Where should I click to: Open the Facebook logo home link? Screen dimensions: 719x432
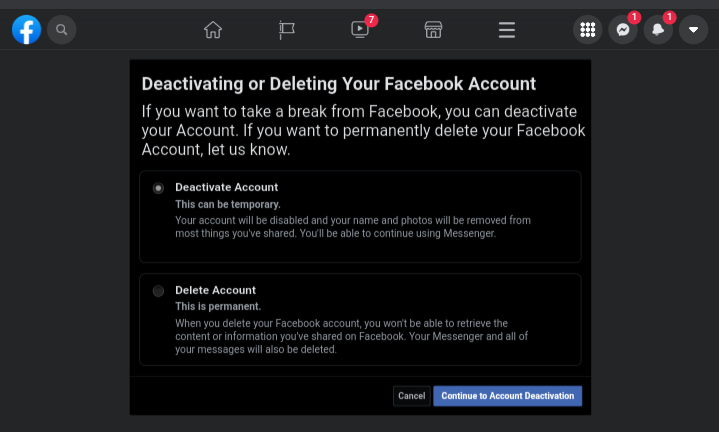pyautogui.click(x=27, y=30)
